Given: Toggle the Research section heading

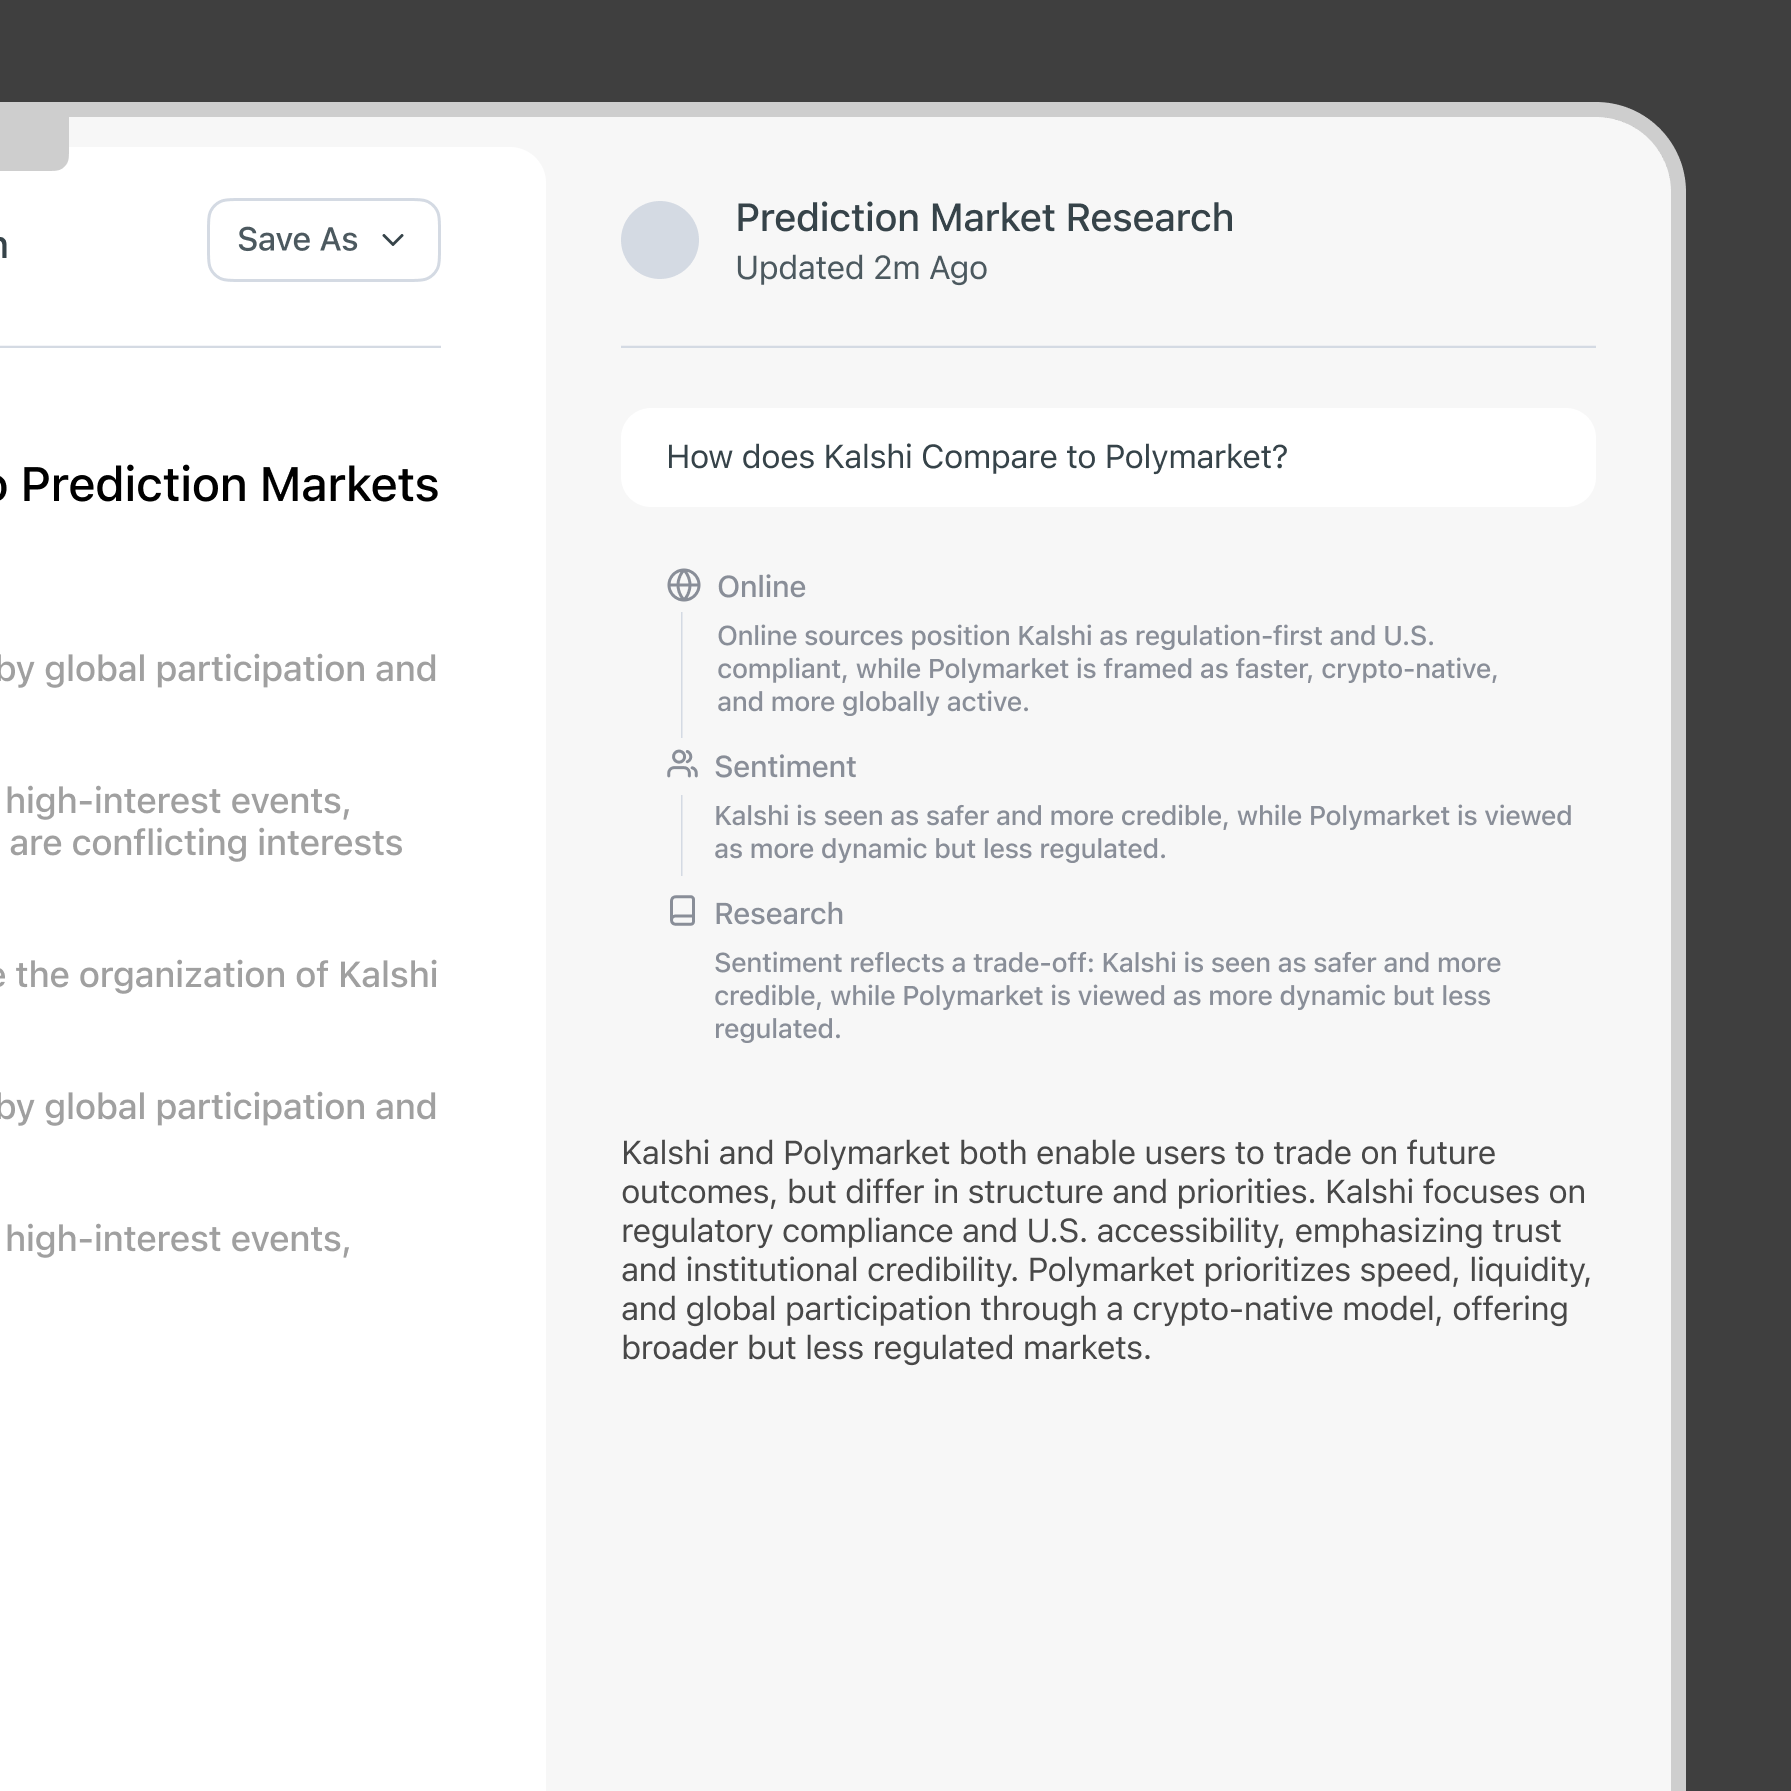Looking at the screenshot, I should [x=778, y=914].
